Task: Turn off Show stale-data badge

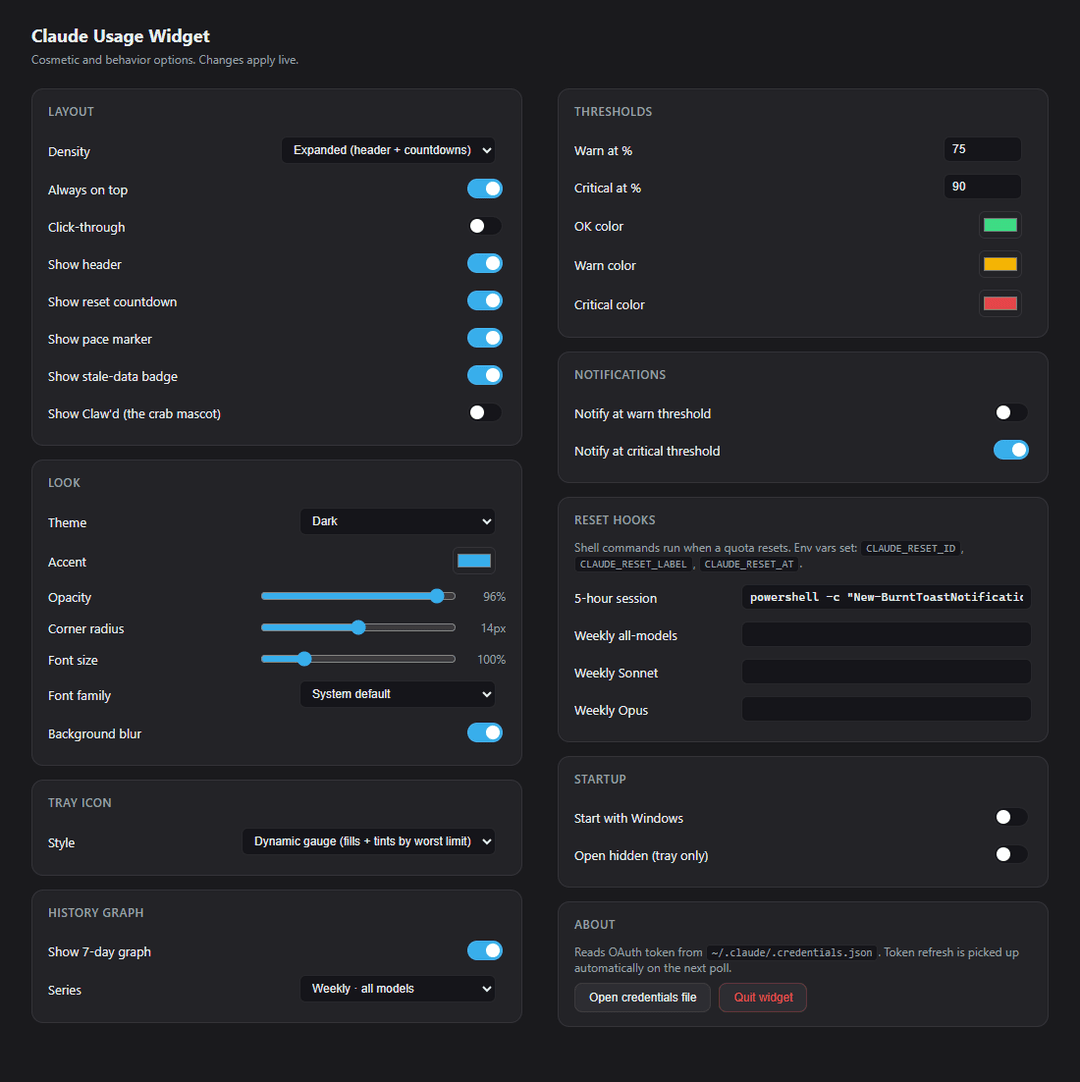Action: coord(484,375)
